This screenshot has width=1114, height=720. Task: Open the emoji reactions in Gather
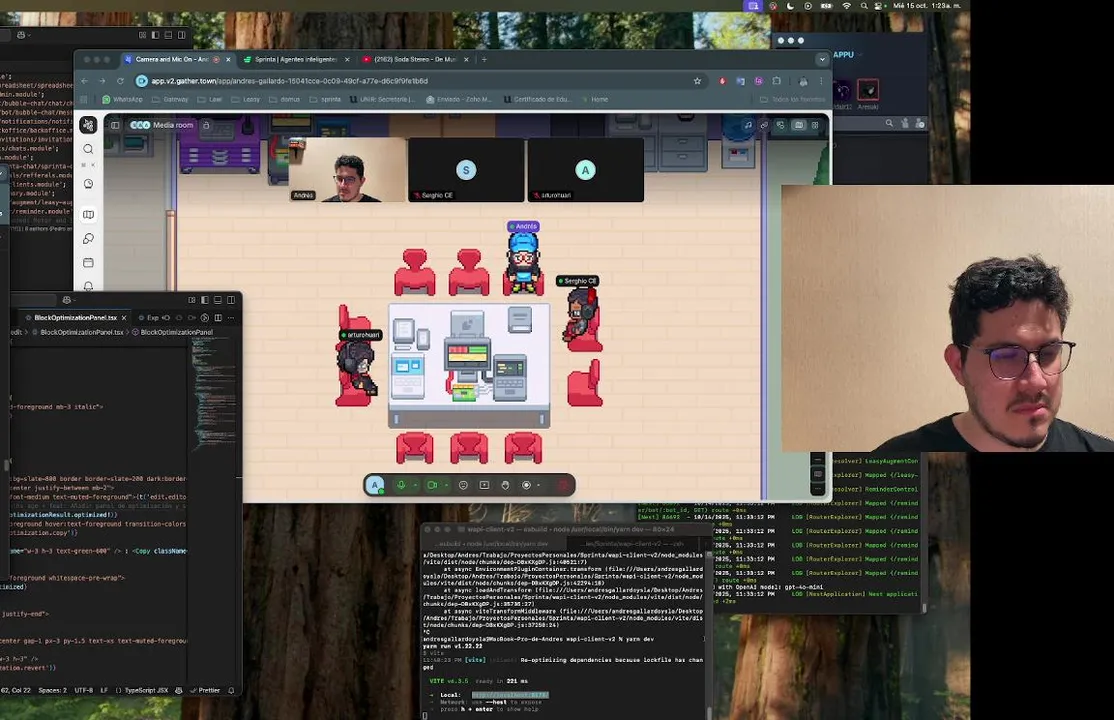click(x=463, y=485)
